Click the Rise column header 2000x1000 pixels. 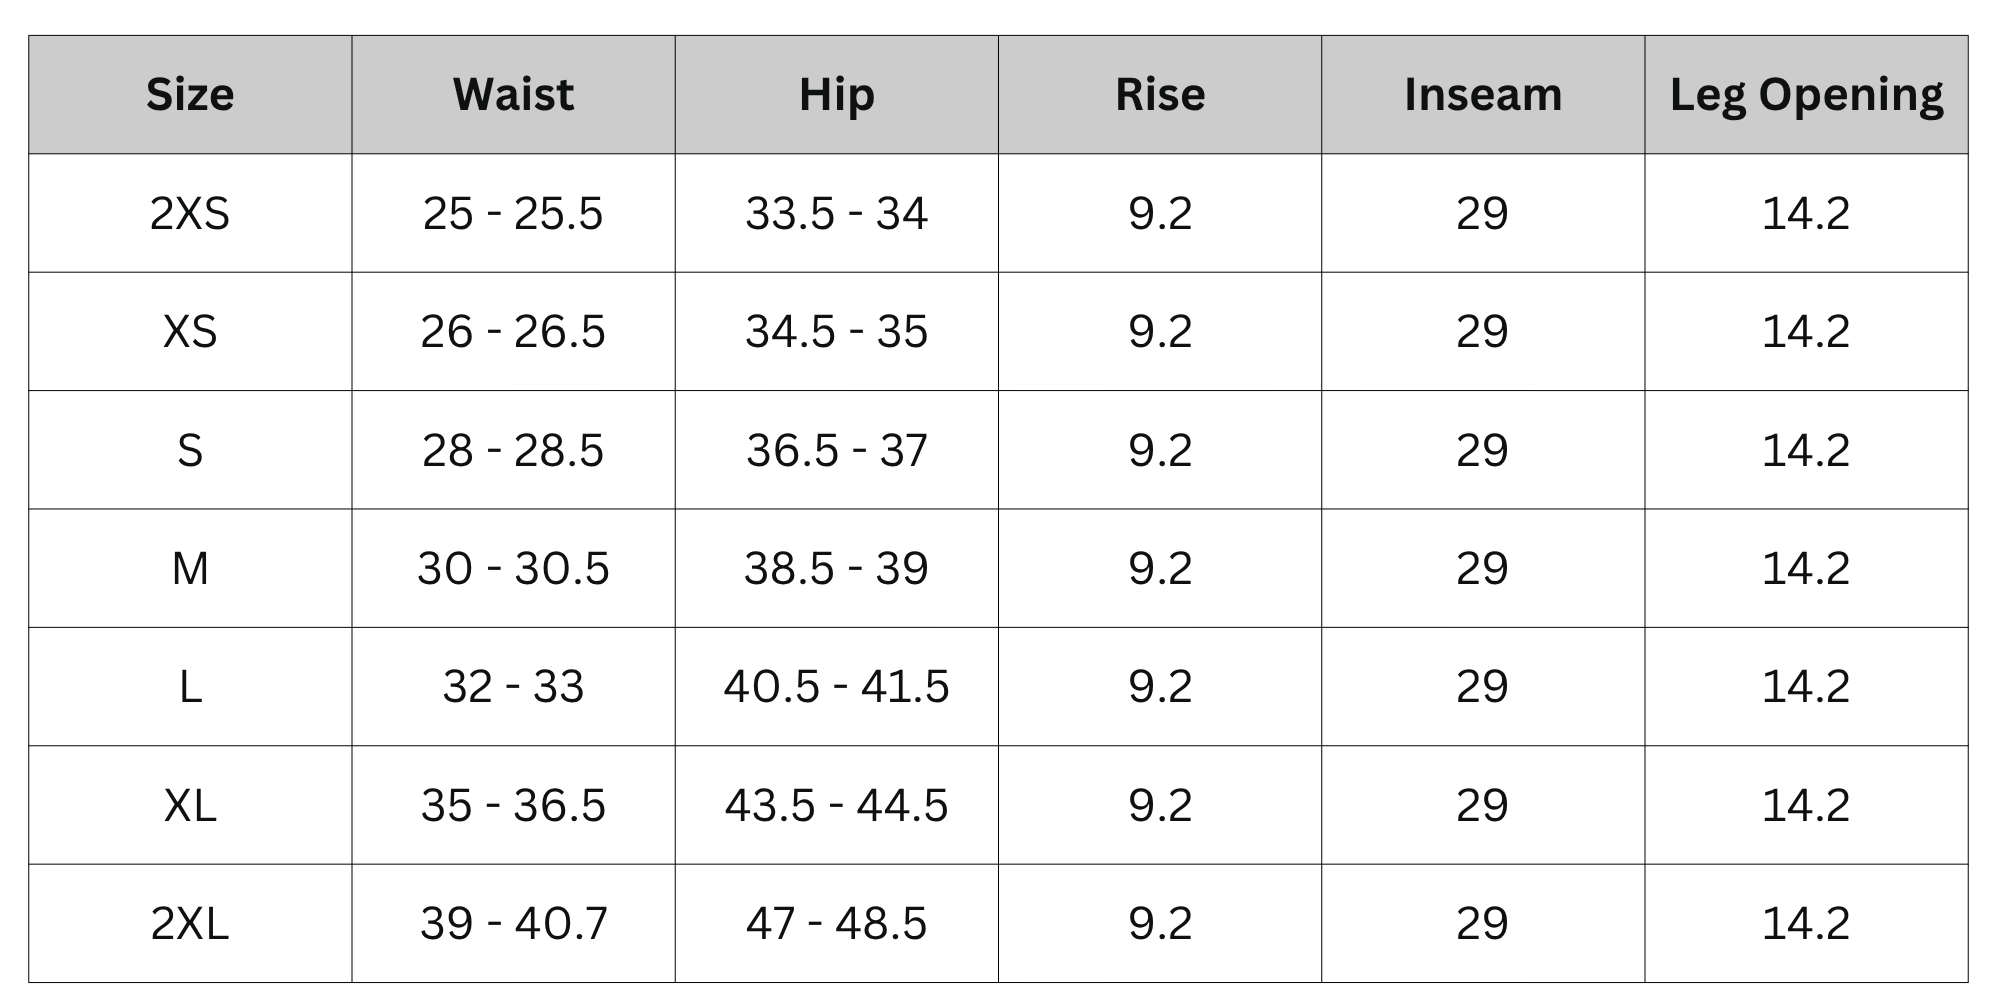coord(1160,95)
